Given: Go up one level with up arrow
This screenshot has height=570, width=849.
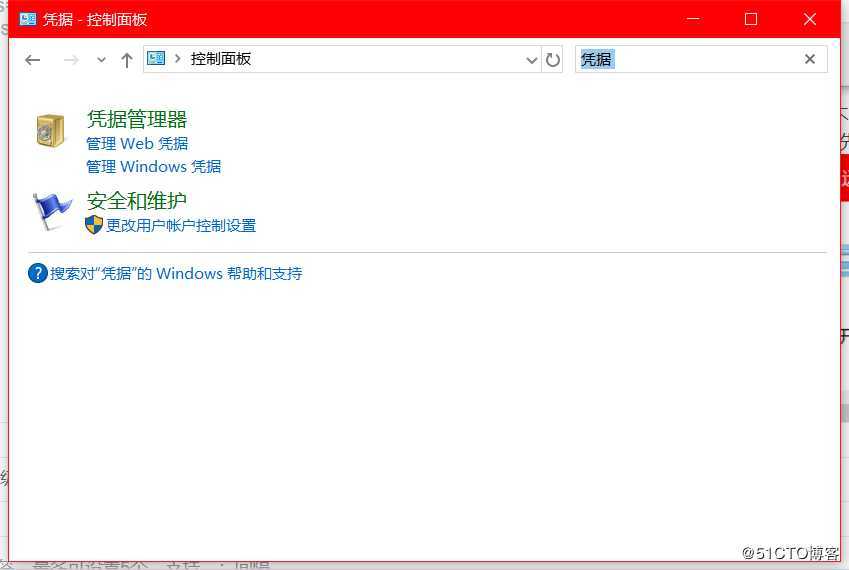Looking at the screenshot, I should (127, 60).
